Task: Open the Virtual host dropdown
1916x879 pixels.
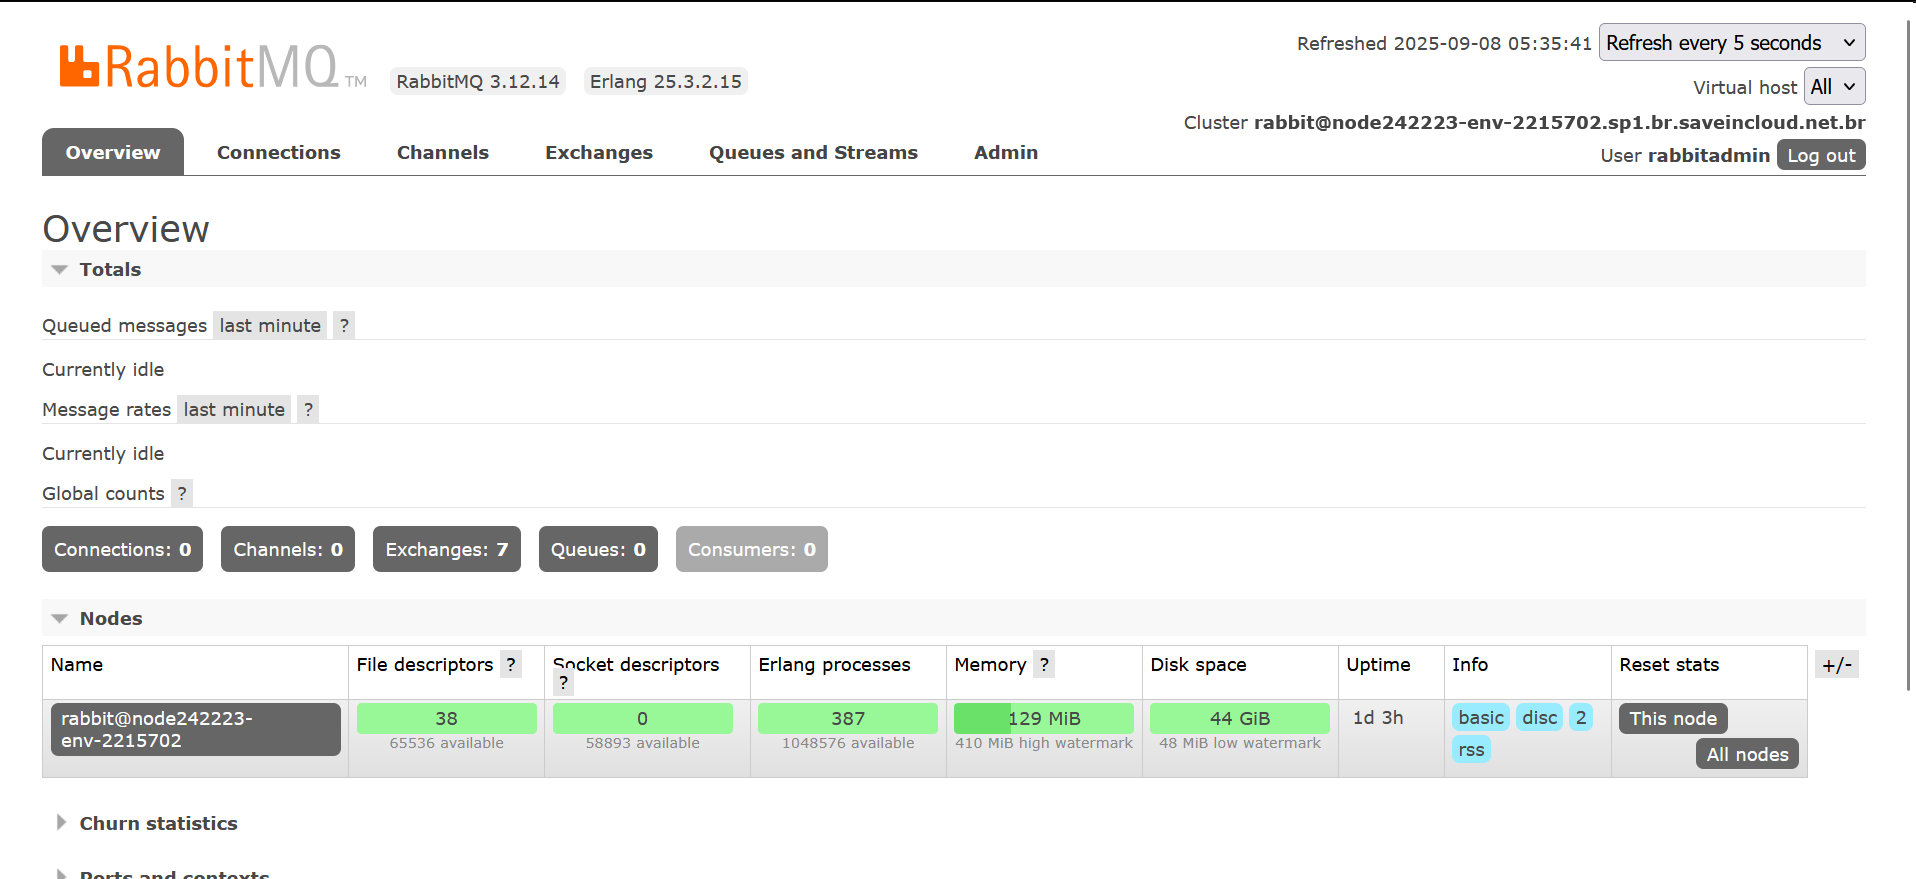Action: coord(1835,87)
